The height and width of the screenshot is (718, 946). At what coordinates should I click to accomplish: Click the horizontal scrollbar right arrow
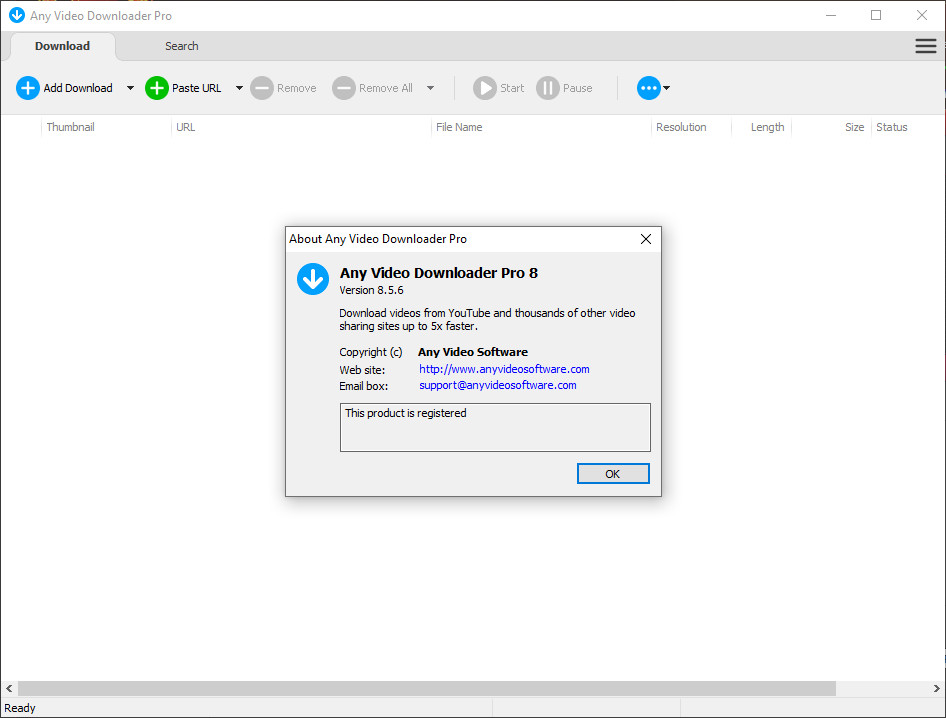pyautogui.click(x=936, y=688)
